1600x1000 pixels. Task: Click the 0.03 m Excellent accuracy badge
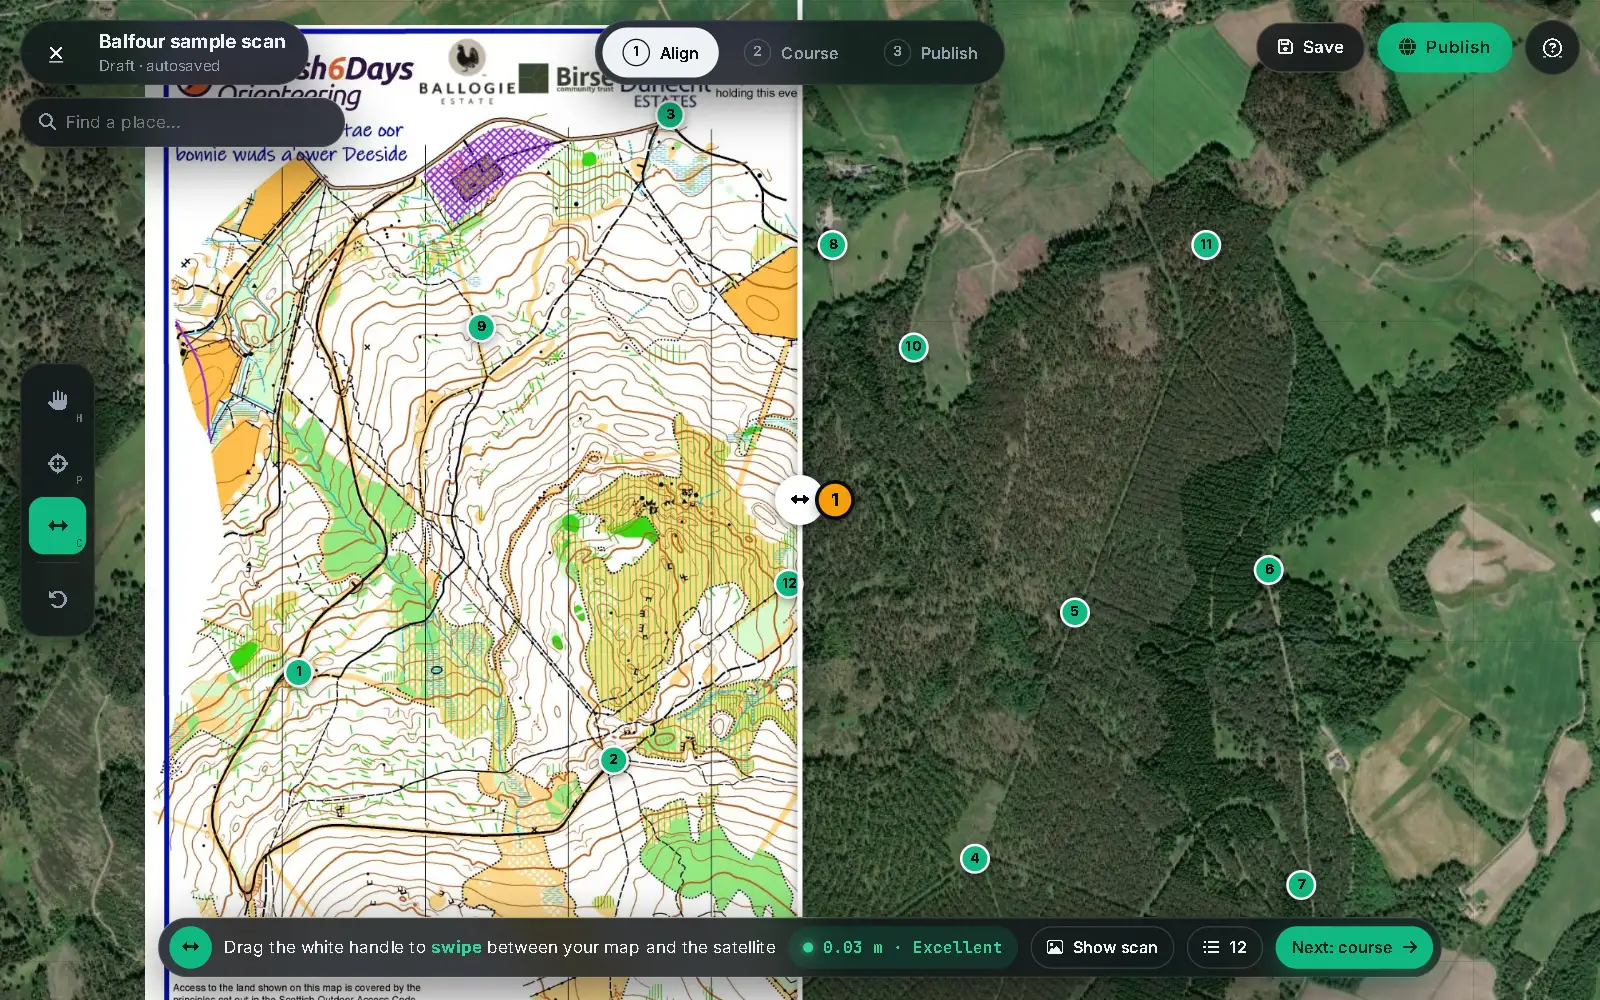point(903,947)
